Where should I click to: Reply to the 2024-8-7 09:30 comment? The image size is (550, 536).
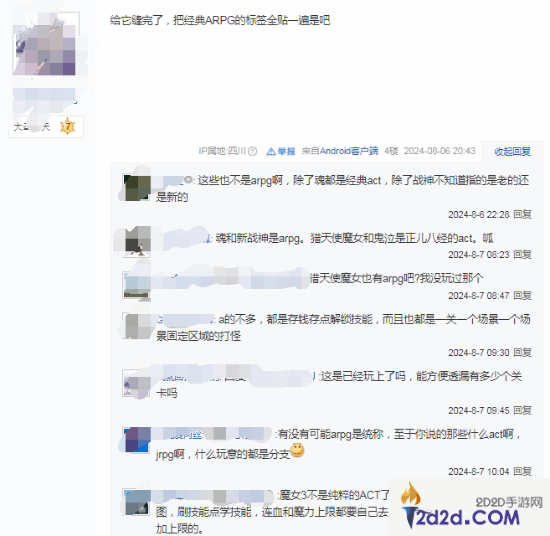coord(522,353)
